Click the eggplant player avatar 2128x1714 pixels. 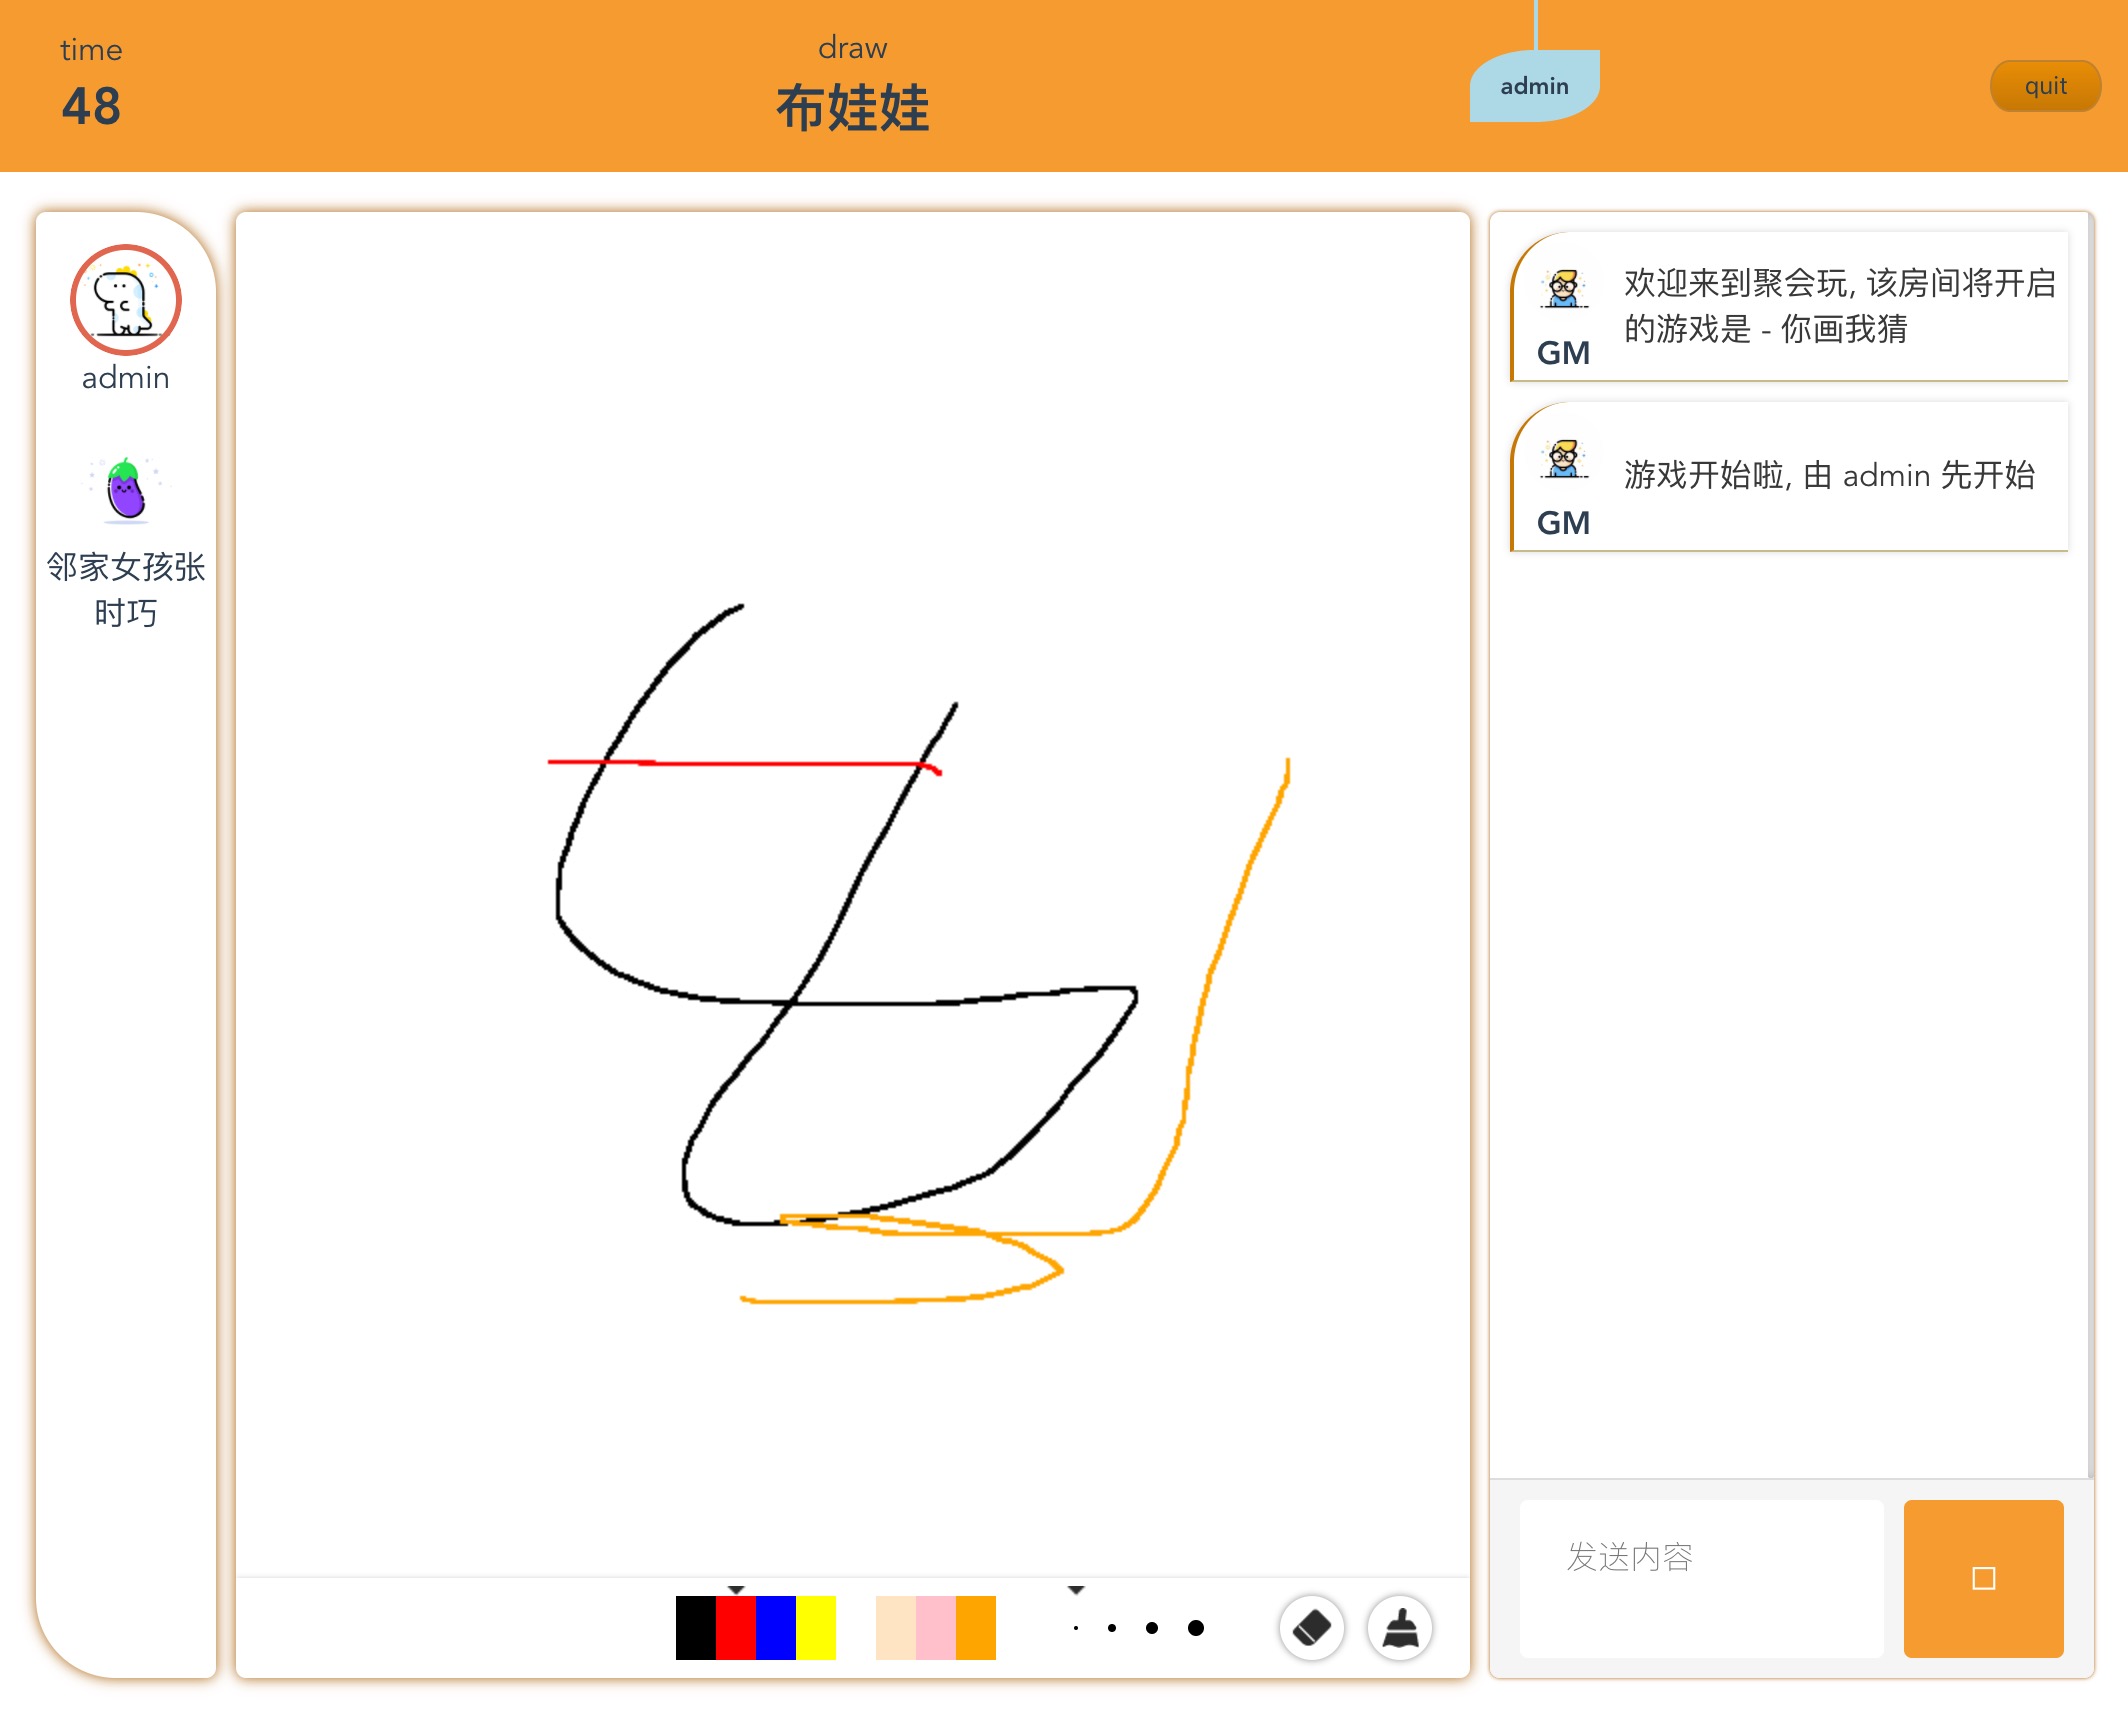click(x=126, y=490)
